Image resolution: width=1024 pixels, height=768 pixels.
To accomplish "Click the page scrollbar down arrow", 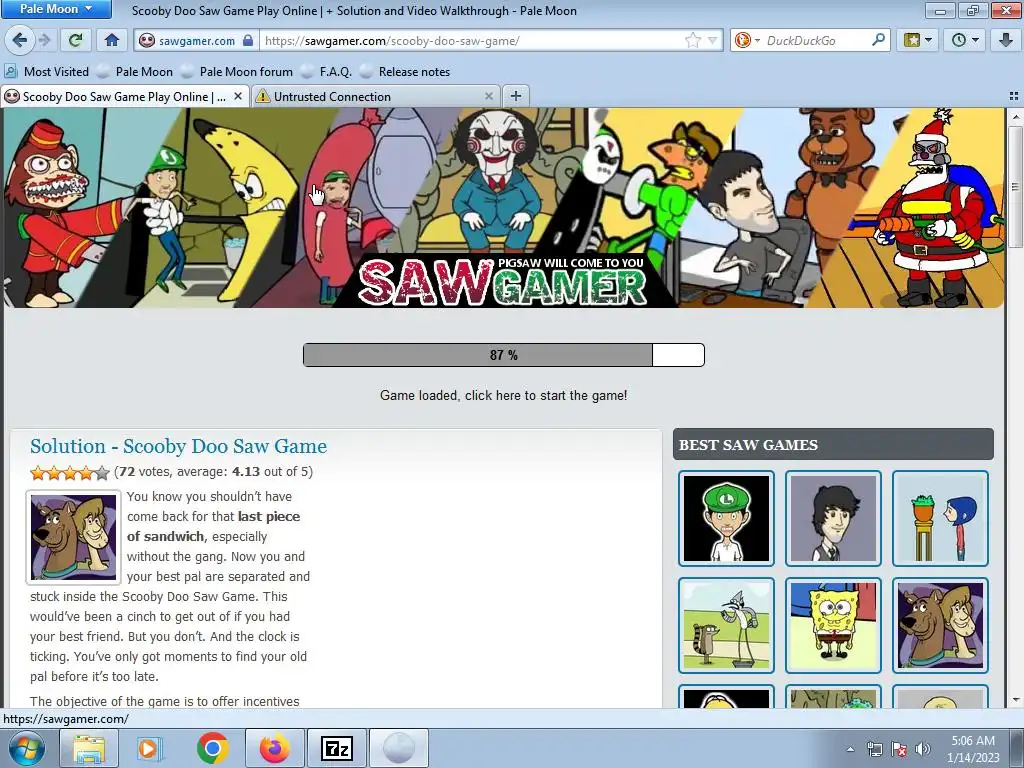I will (x=1016, y=700).
